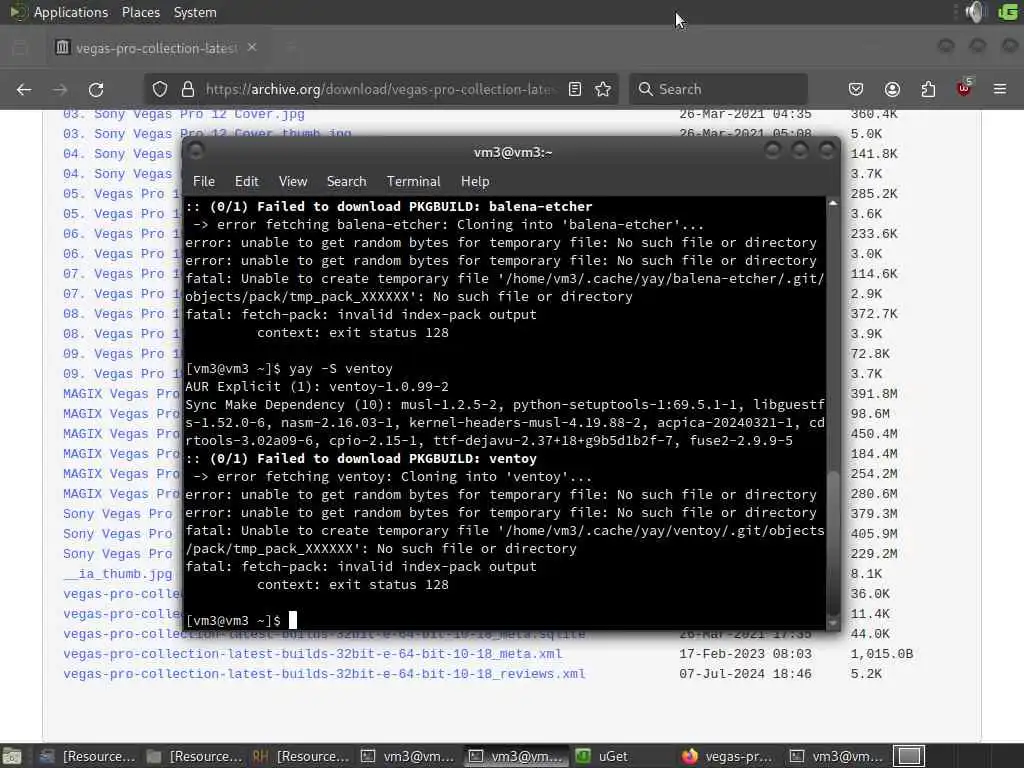Go back in Firefox history
1024x768 pixels.
click(x=24, y=89)
